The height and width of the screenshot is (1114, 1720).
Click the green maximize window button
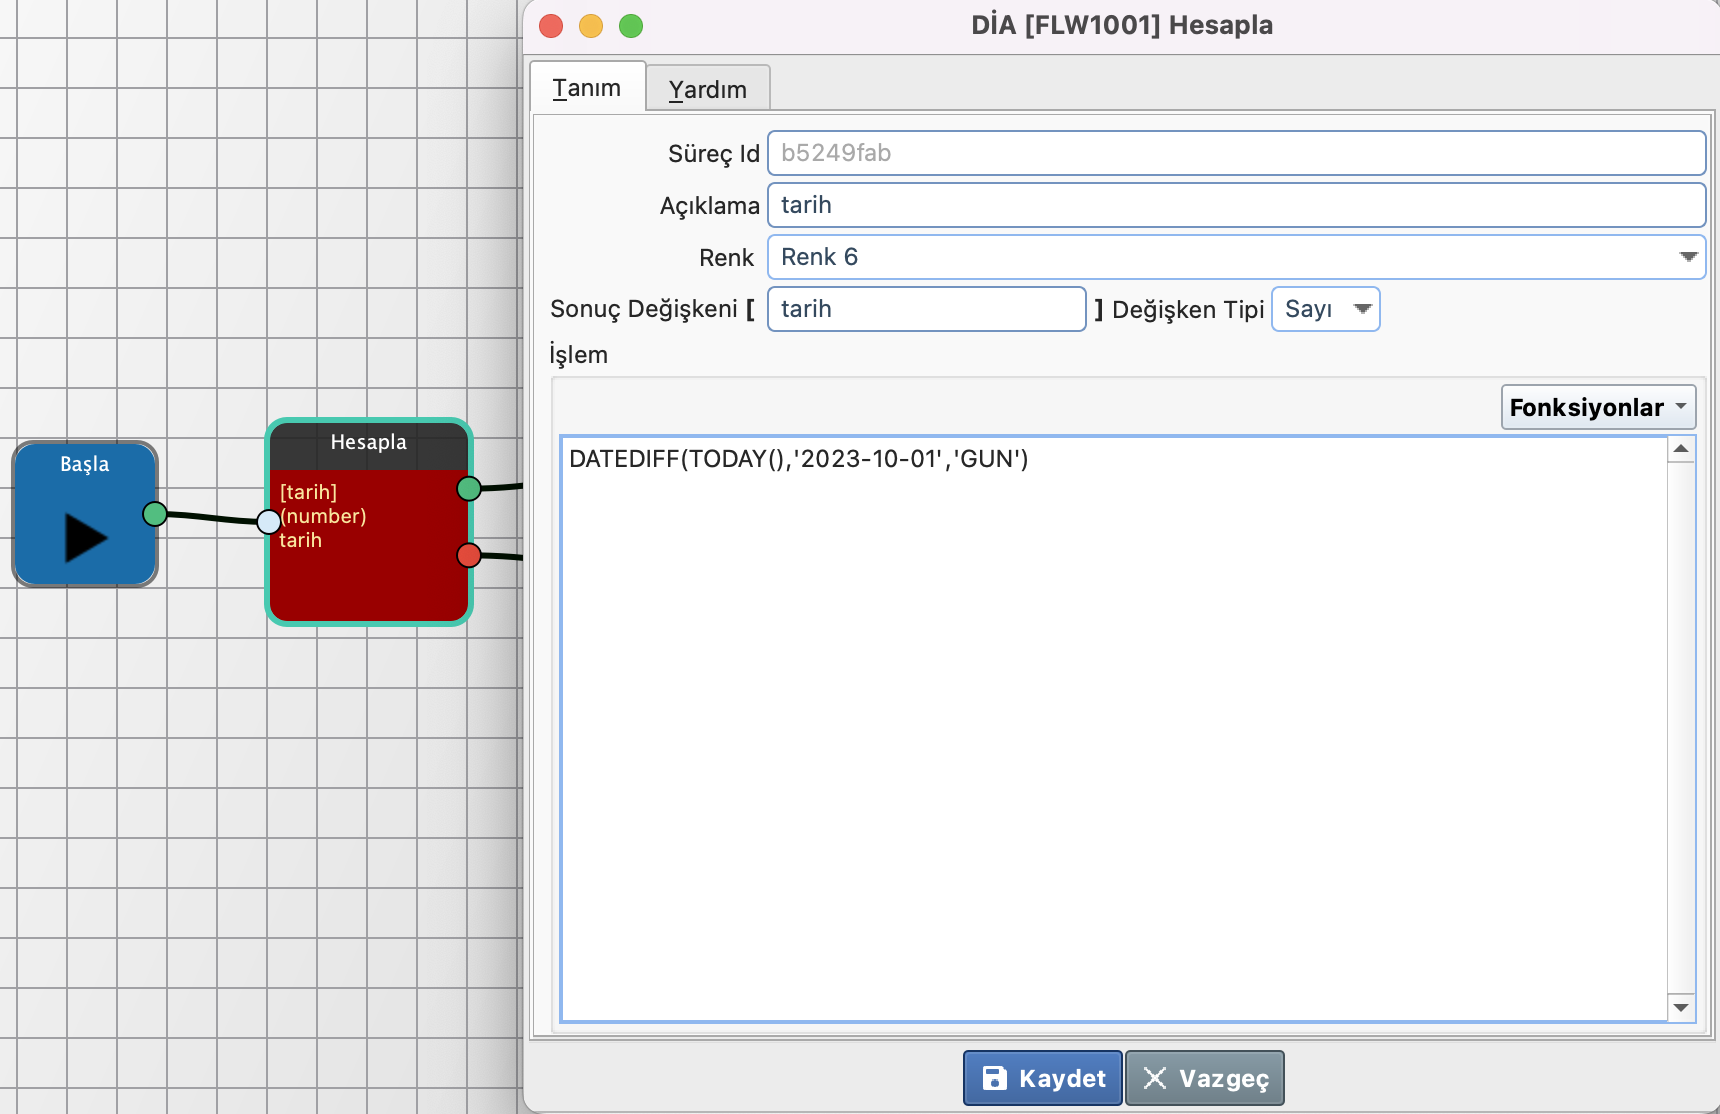[x=631, y=26]
